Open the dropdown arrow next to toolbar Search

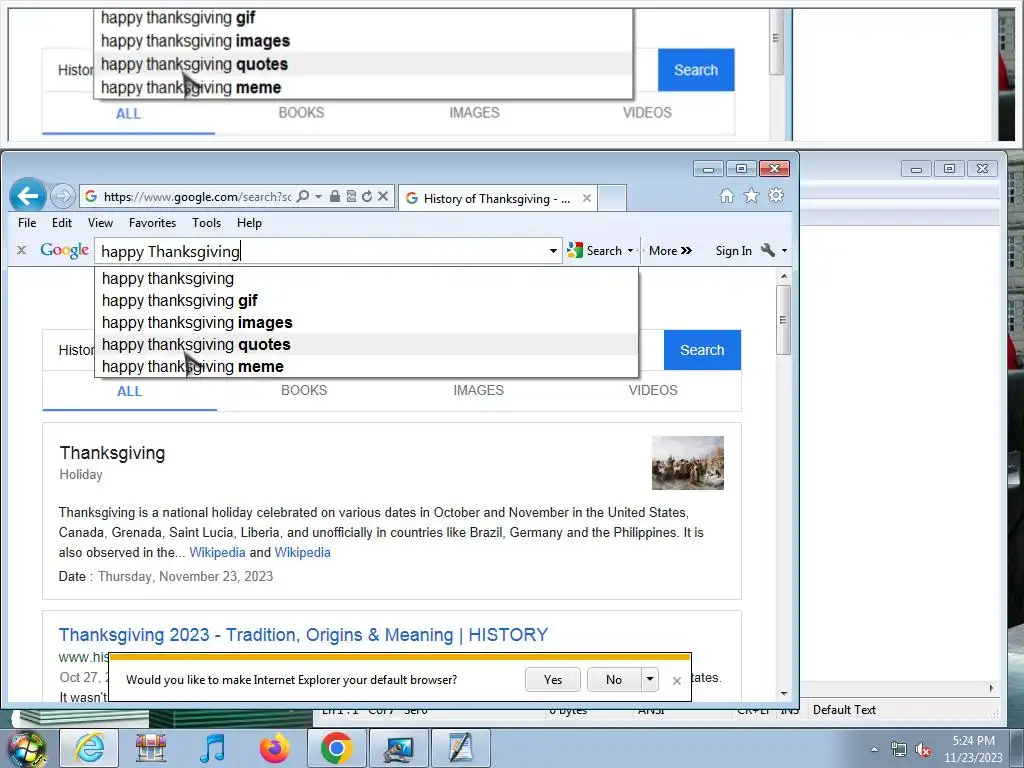(x=630, y=251)
